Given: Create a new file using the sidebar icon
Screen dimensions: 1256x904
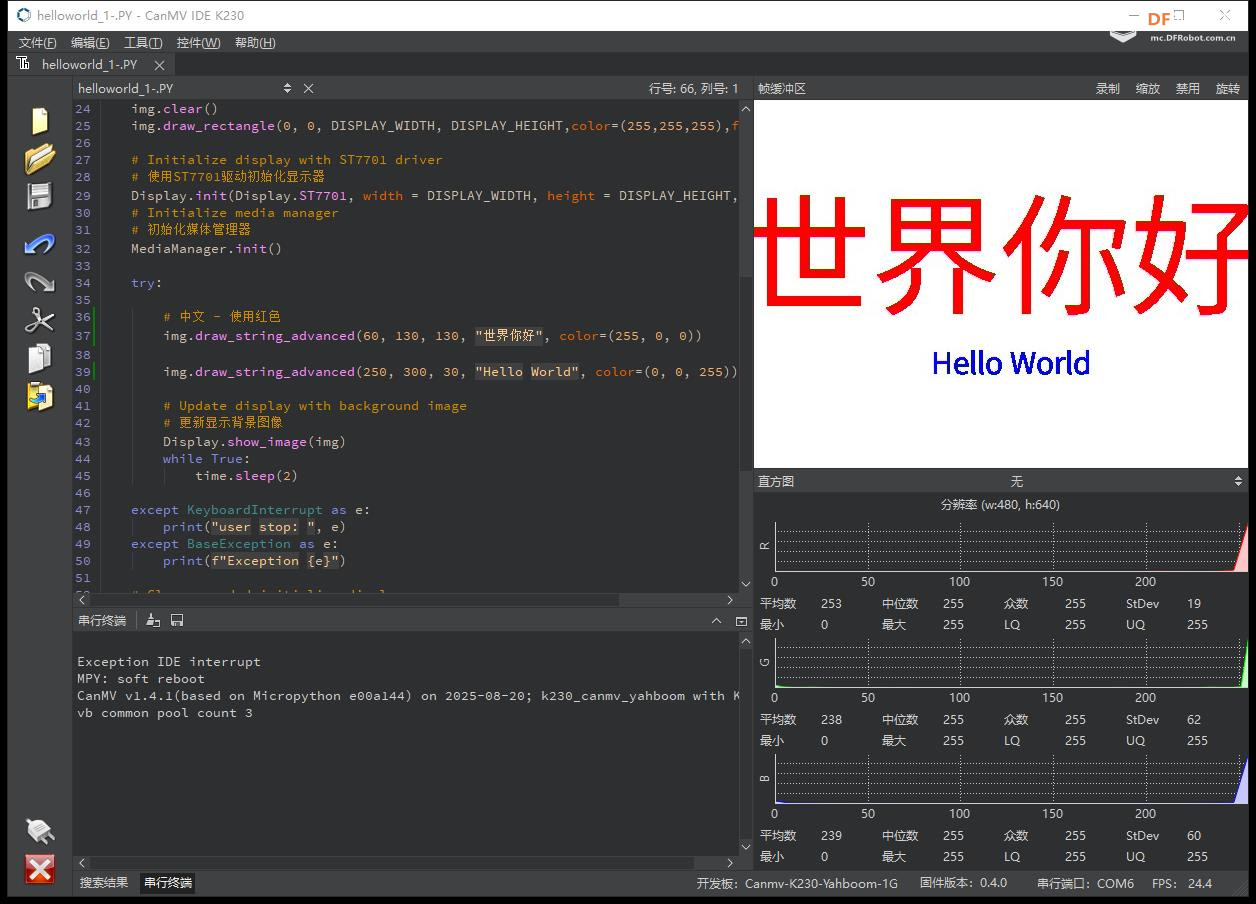Looking at the screenshot, I should [x=38, y=118].
